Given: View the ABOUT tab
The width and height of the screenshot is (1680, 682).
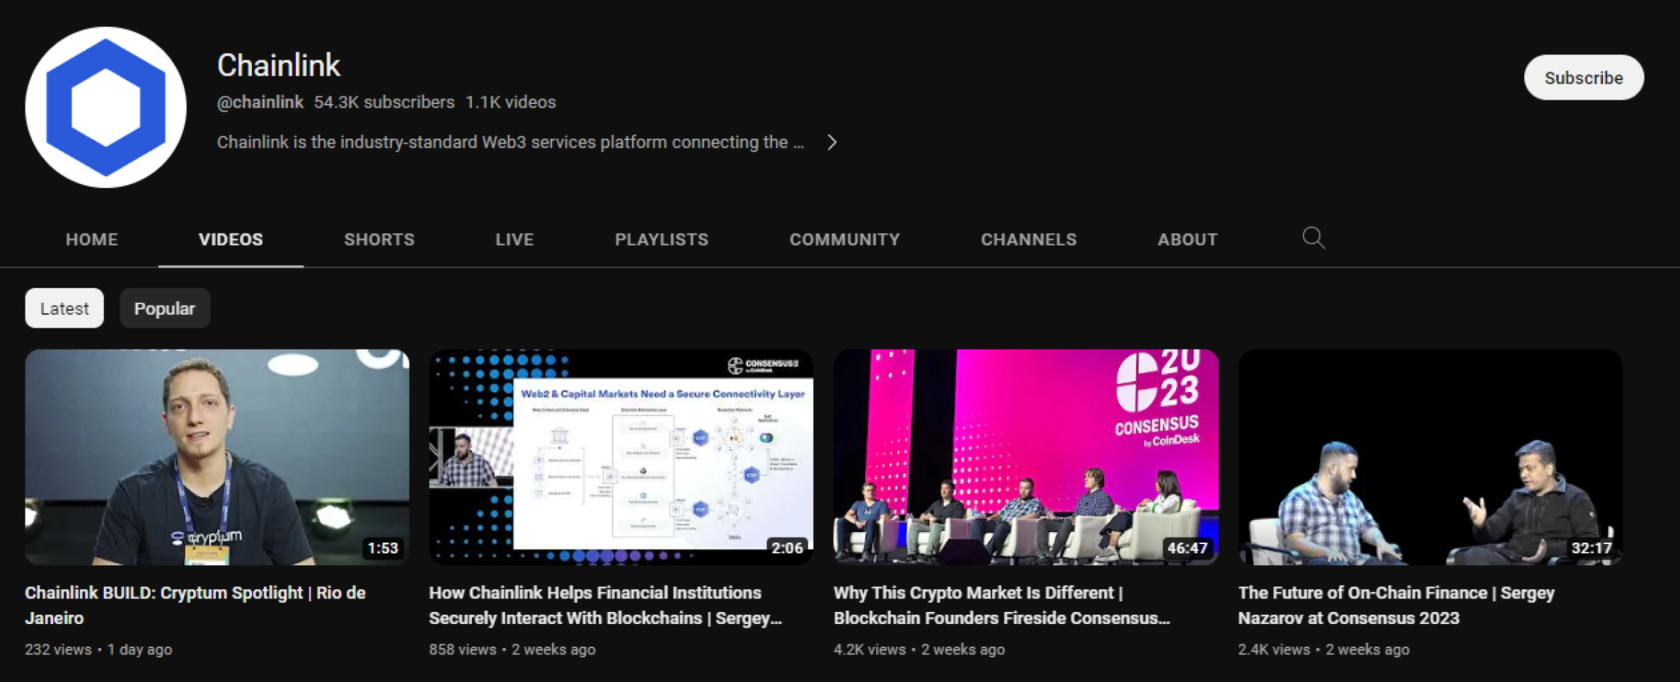Looking at the screenshot, I should click(x=1187, y=240).
